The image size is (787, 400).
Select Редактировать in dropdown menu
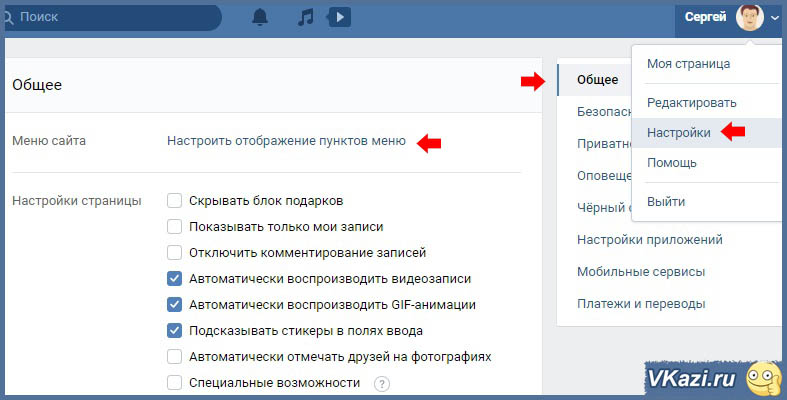[x=706, y=103]
